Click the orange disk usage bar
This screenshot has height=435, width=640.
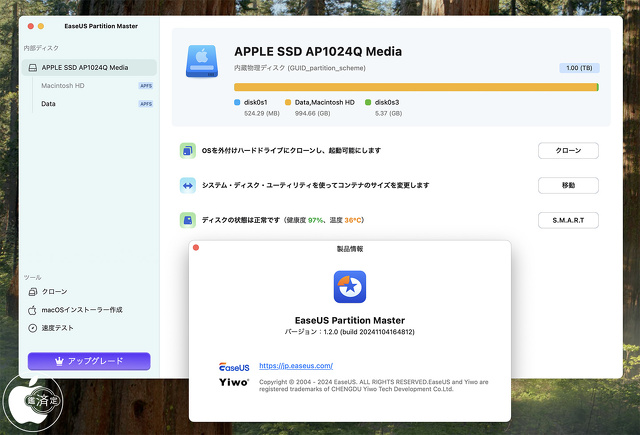pyautogui.click(x=415, y=87)
